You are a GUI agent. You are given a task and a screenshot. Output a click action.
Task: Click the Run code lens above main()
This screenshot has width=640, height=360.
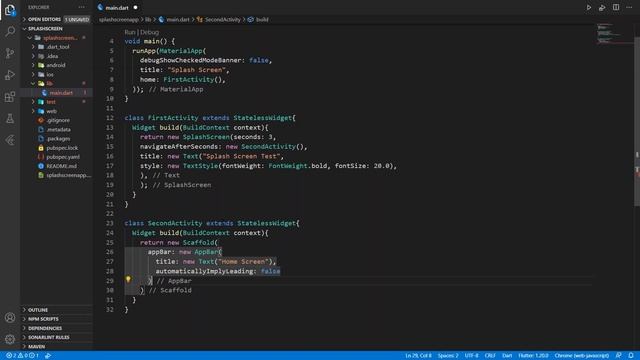point(129,32)
